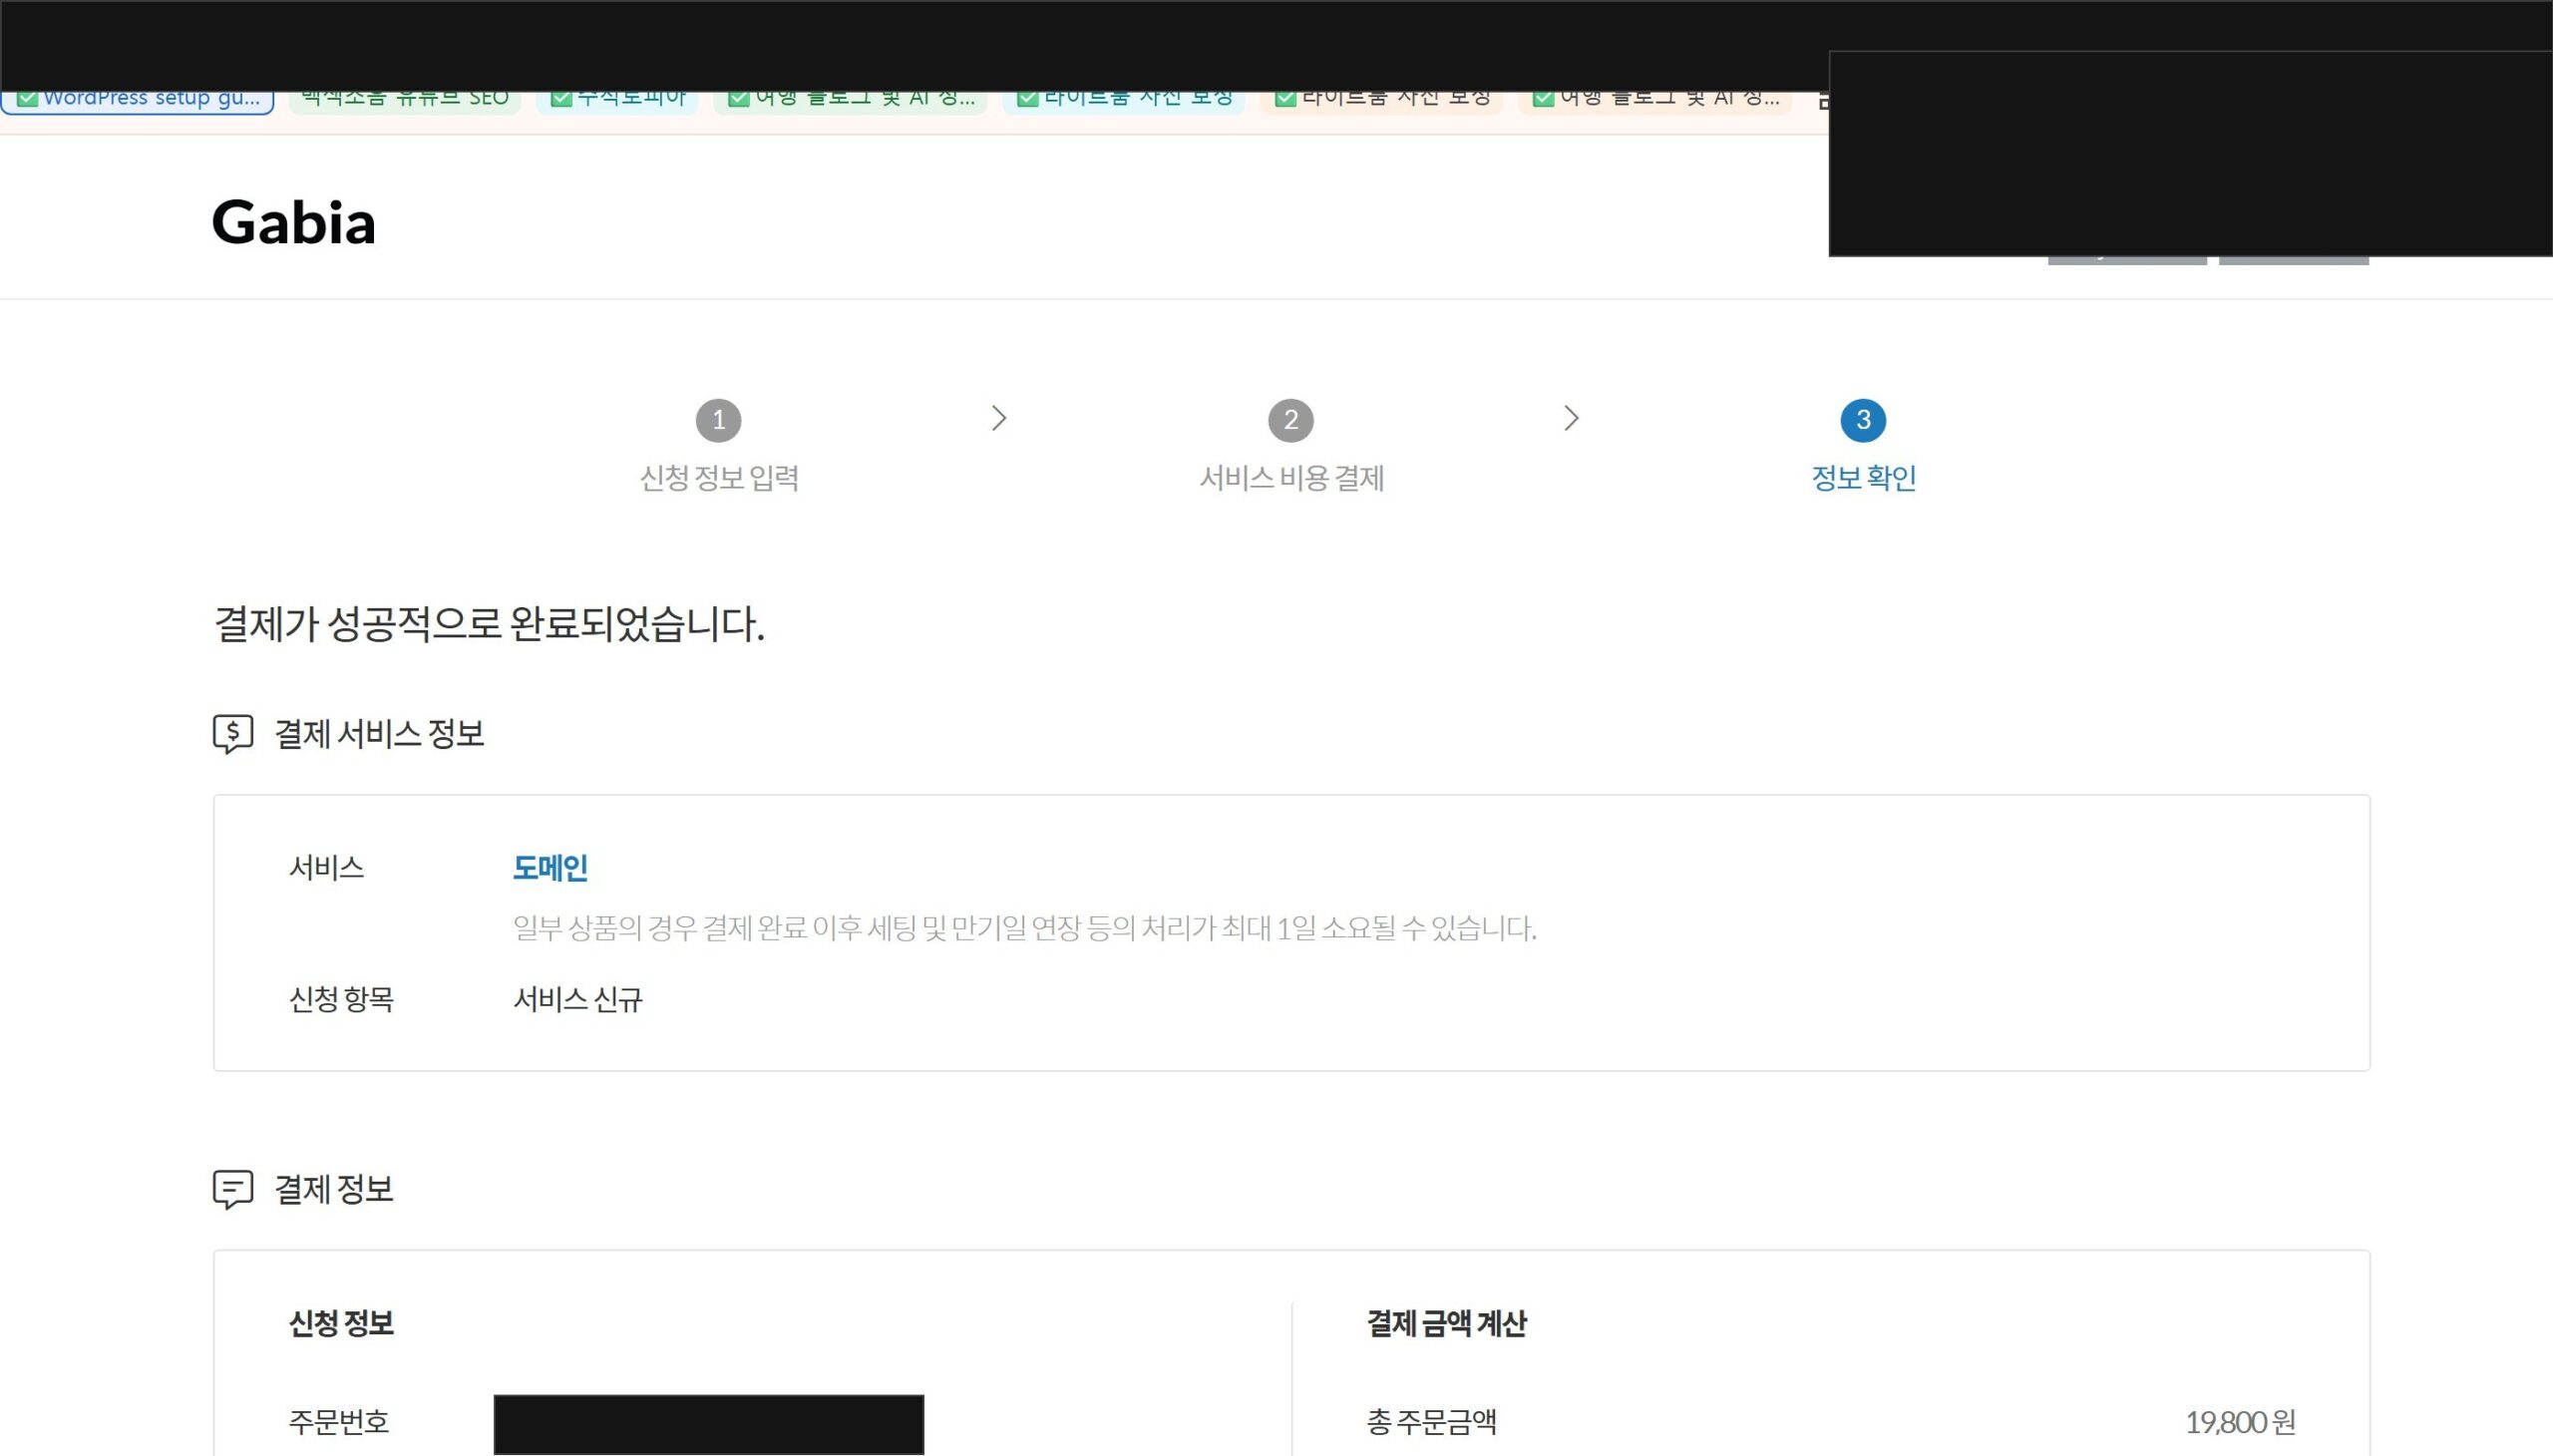2553x1456 pixels.
Task: Click the 서비스 신규 value
Action: pos(578,999)
